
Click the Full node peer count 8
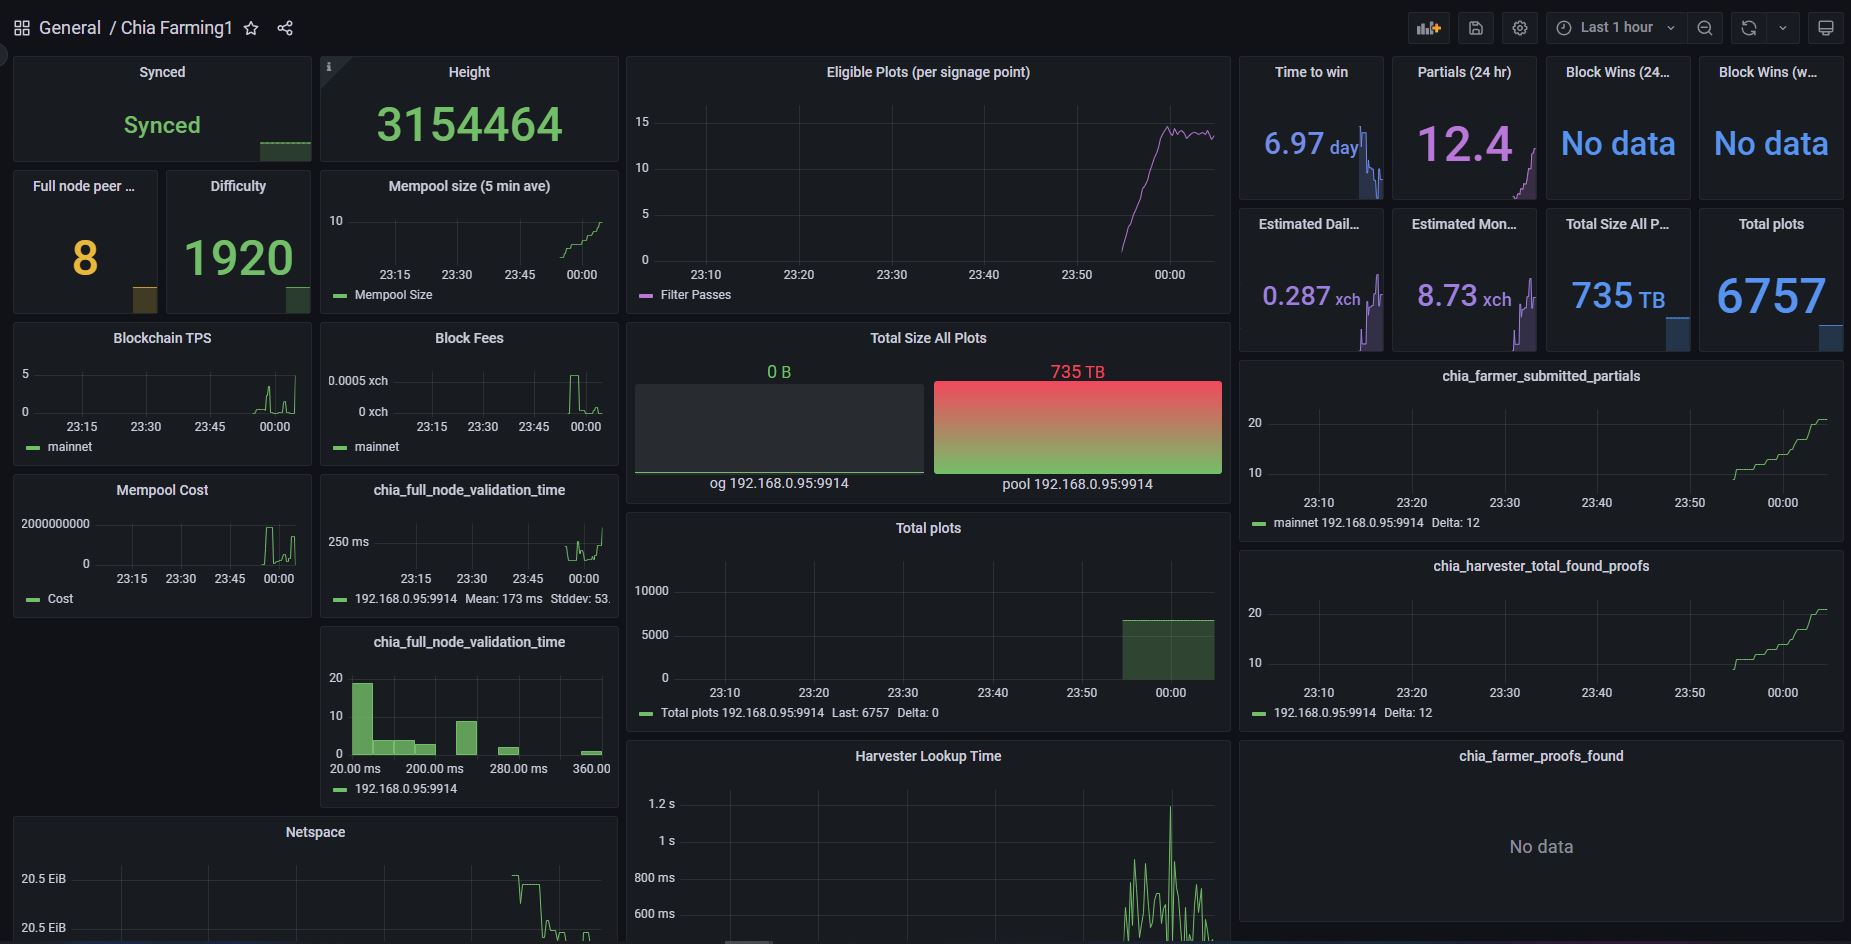point(85,258)
